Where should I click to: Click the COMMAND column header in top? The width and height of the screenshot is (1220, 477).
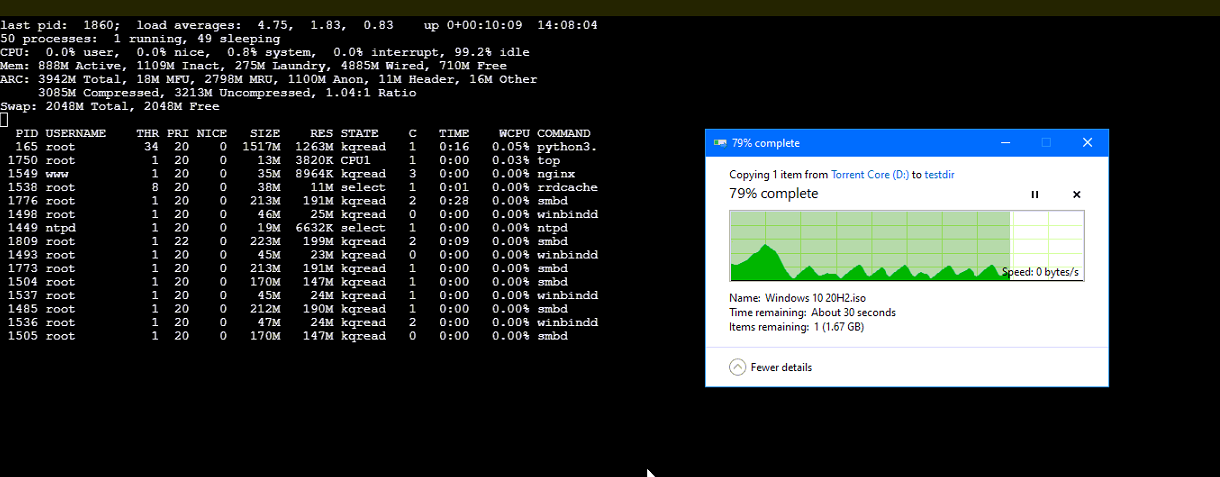pos(564,133)
